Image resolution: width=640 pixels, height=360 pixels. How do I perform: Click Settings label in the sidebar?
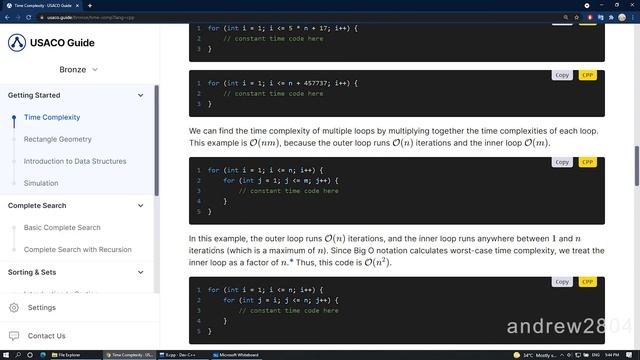[x=42, y=307]
